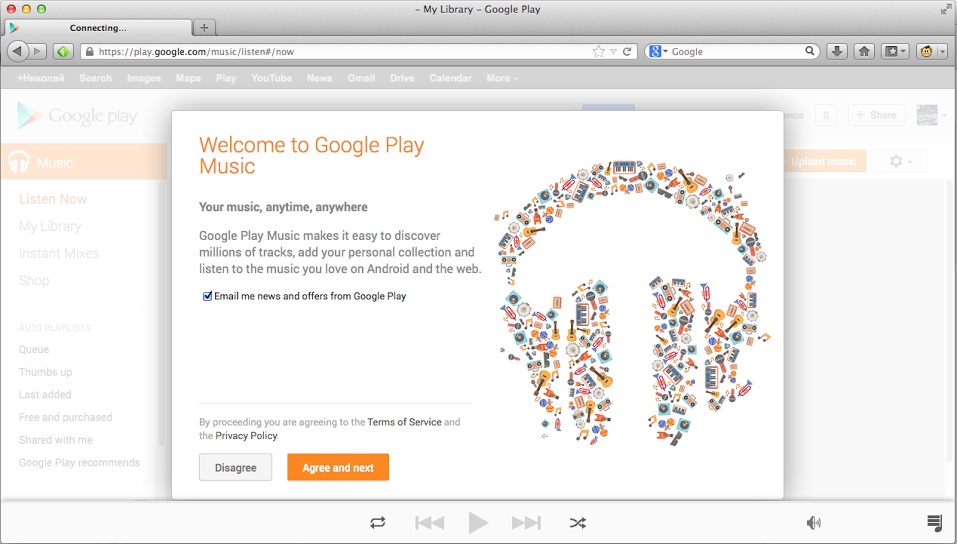This screenshot has width=957, height=544.
Task: Toggle repeat in the player bar
Action: [x=378, y=523]
